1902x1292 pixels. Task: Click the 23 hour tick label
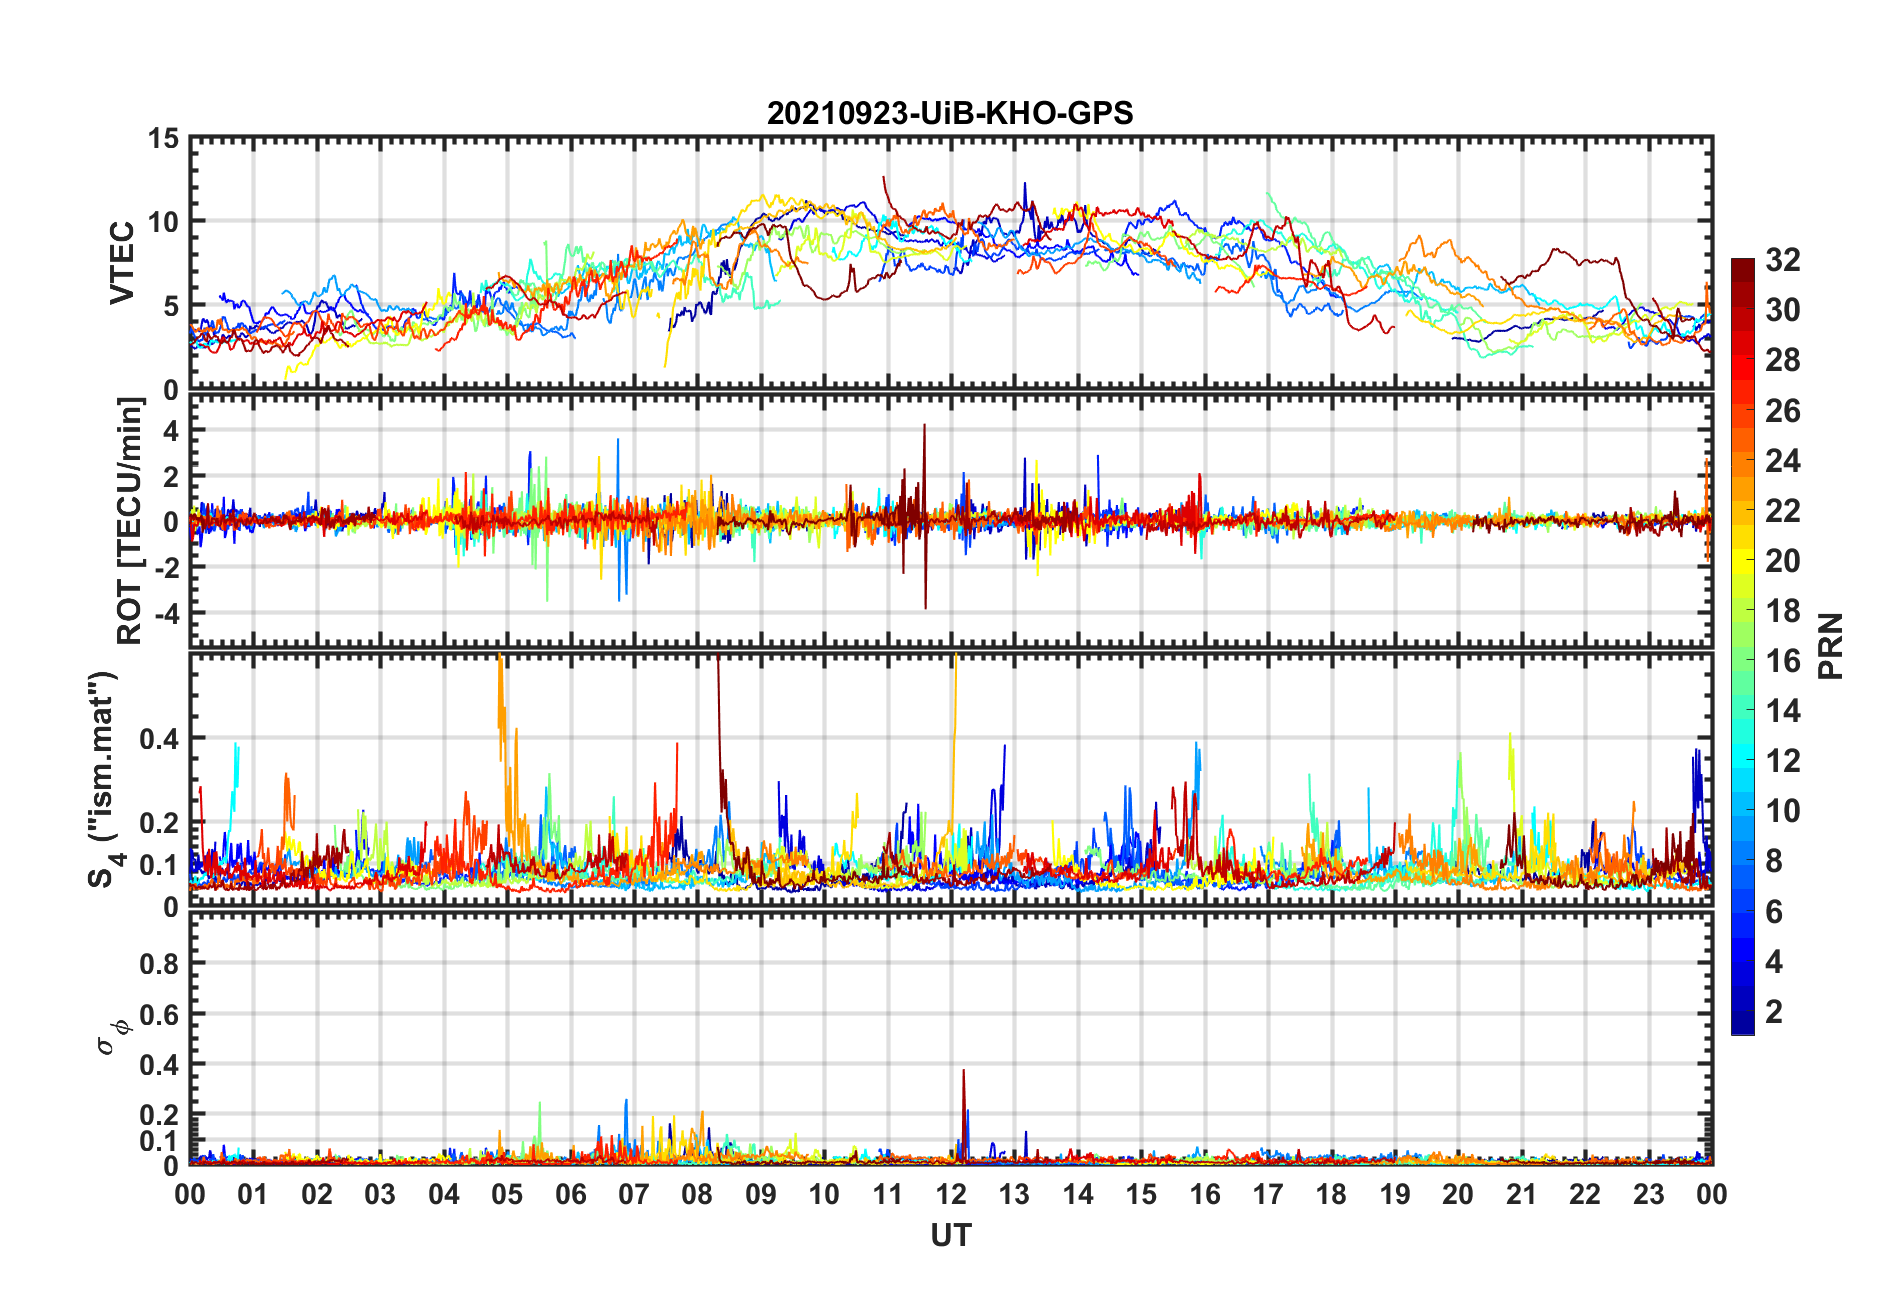pos(1649,1194)
